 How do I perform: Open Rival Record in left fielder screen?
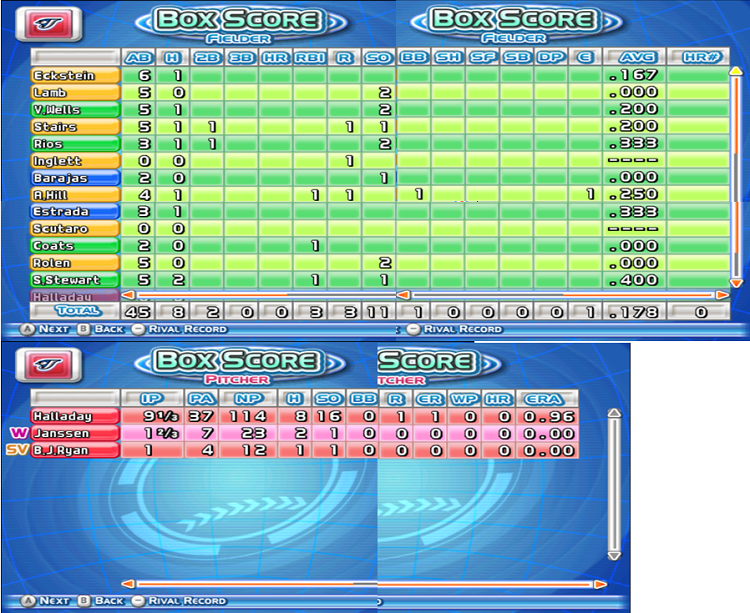179,329
